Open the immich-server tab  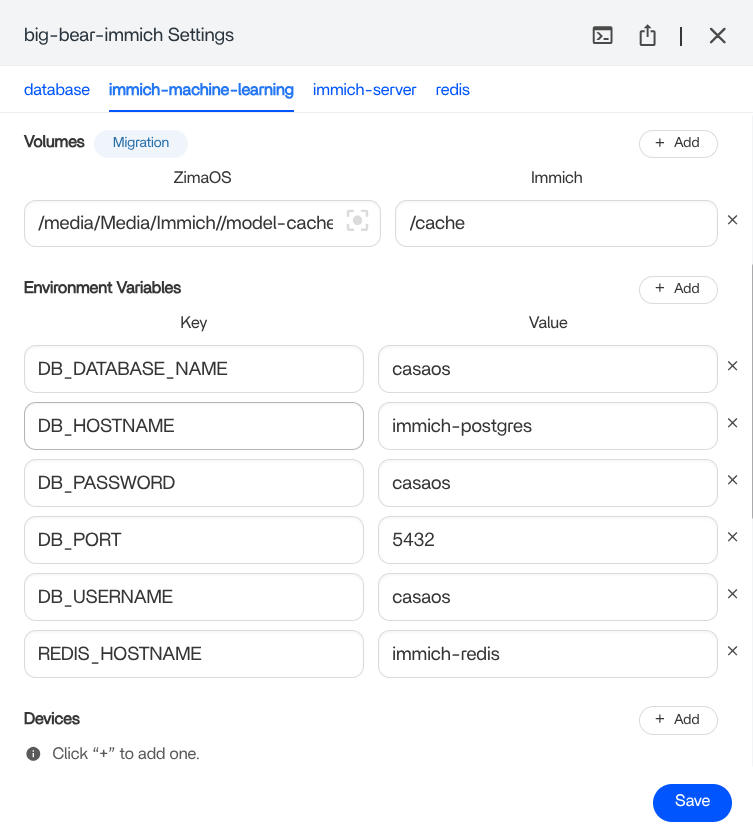tap(364, 90)
